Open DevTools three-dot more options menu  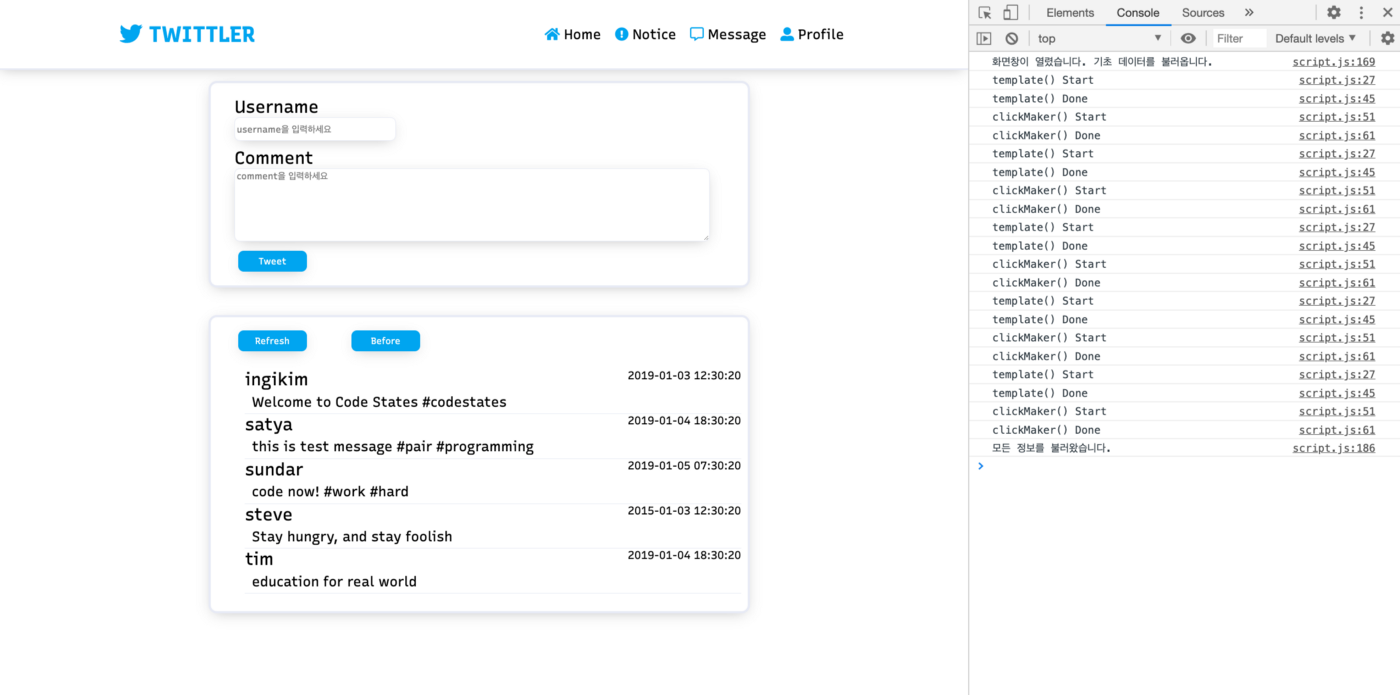coord(1361,13)
